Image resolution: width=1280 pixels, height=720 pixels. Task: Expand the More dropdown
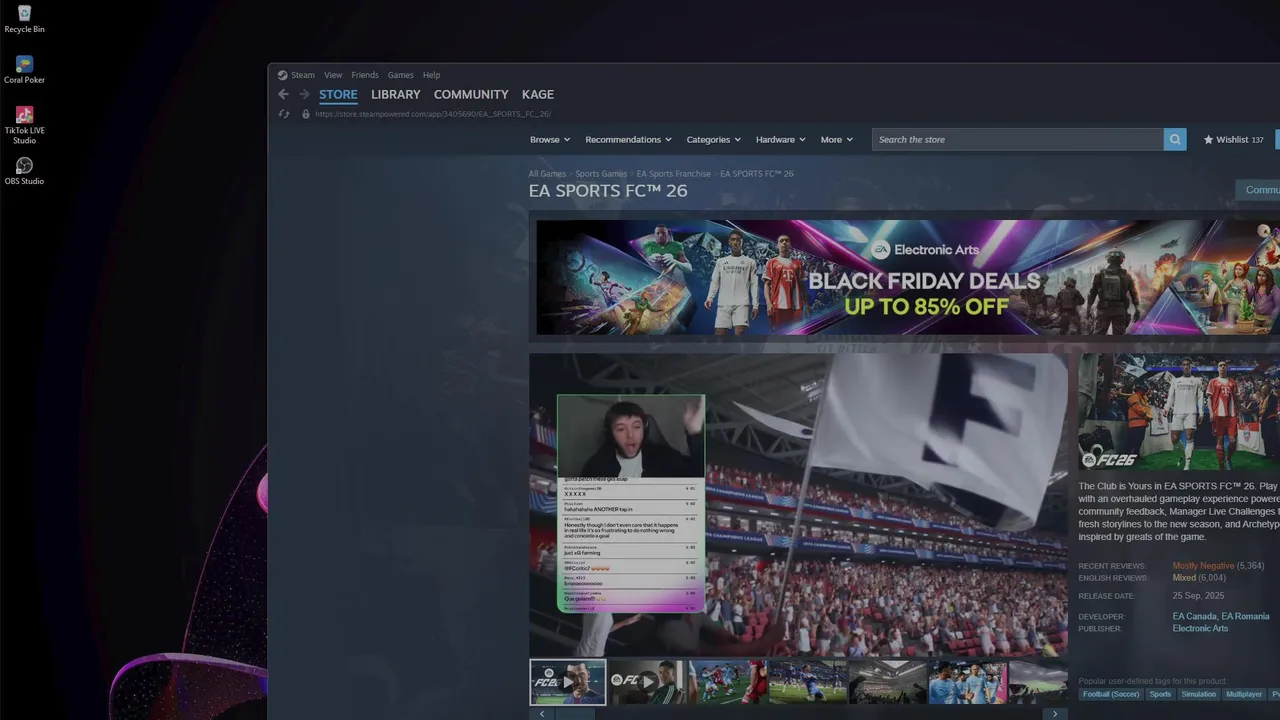pyautogui.click(x=837, y=140)
